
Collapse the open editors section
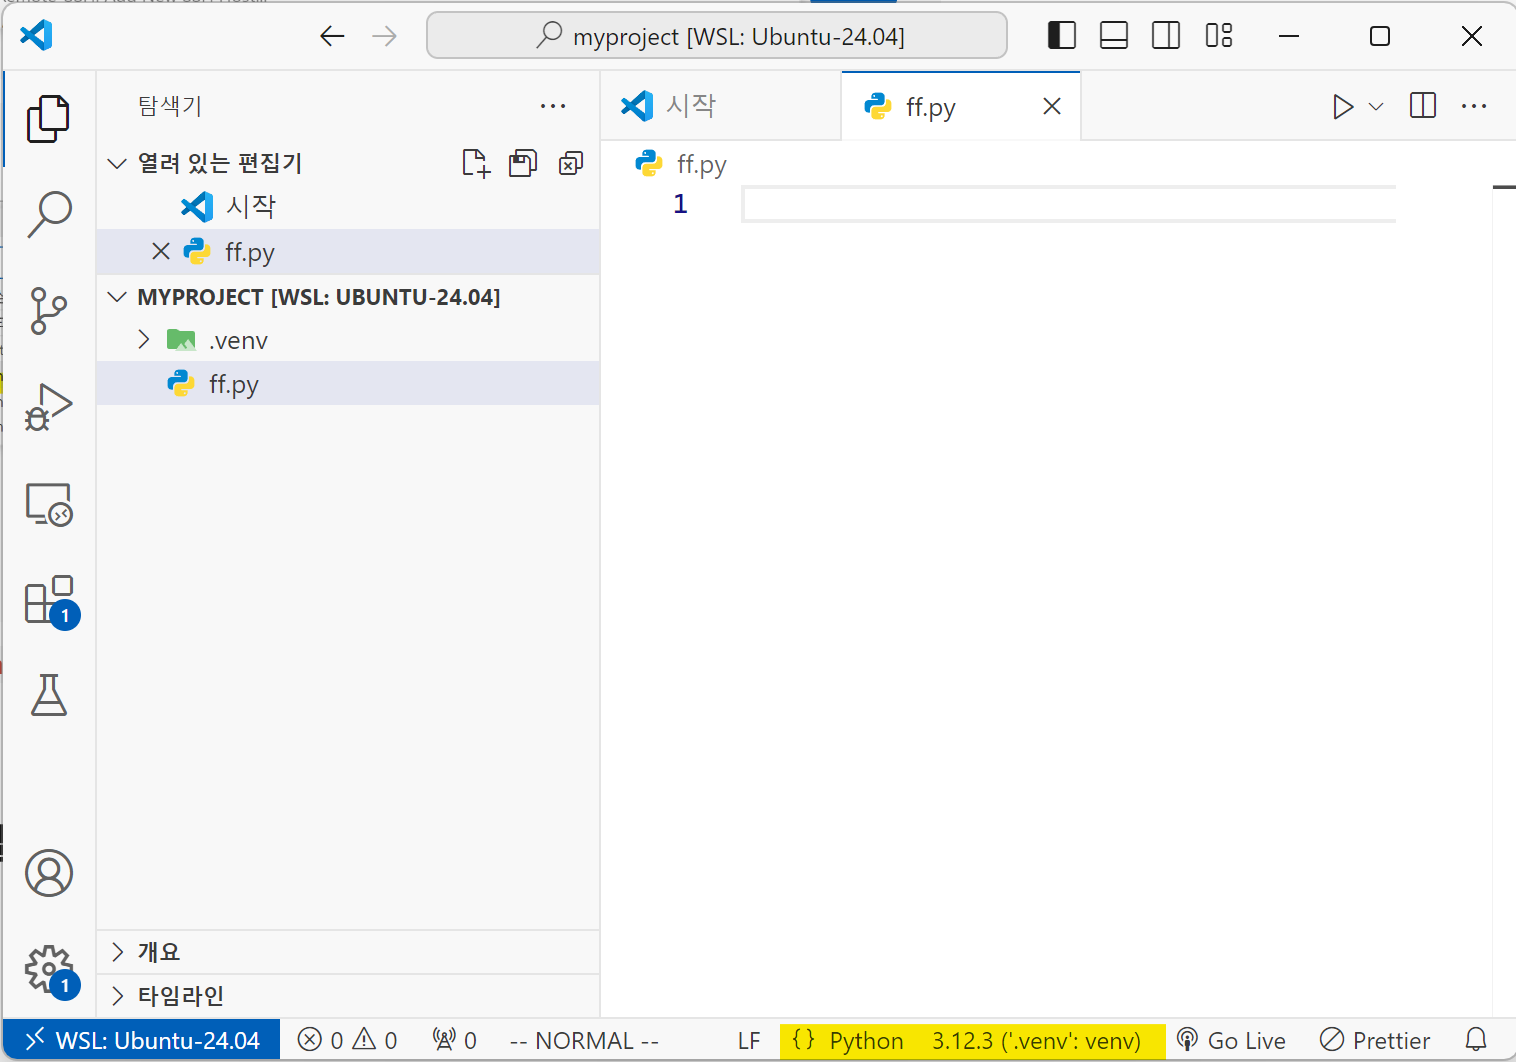118,163
